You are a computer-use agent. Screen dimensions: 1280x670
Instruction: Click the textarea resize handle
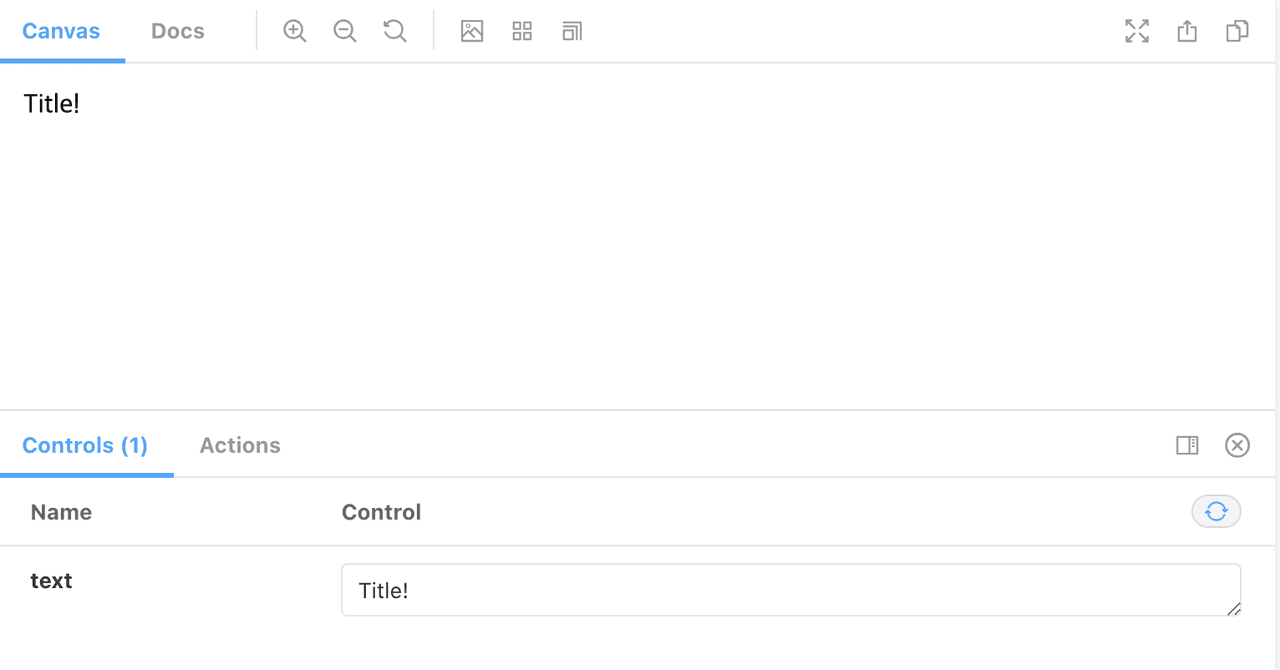[x=1234, y=608]
